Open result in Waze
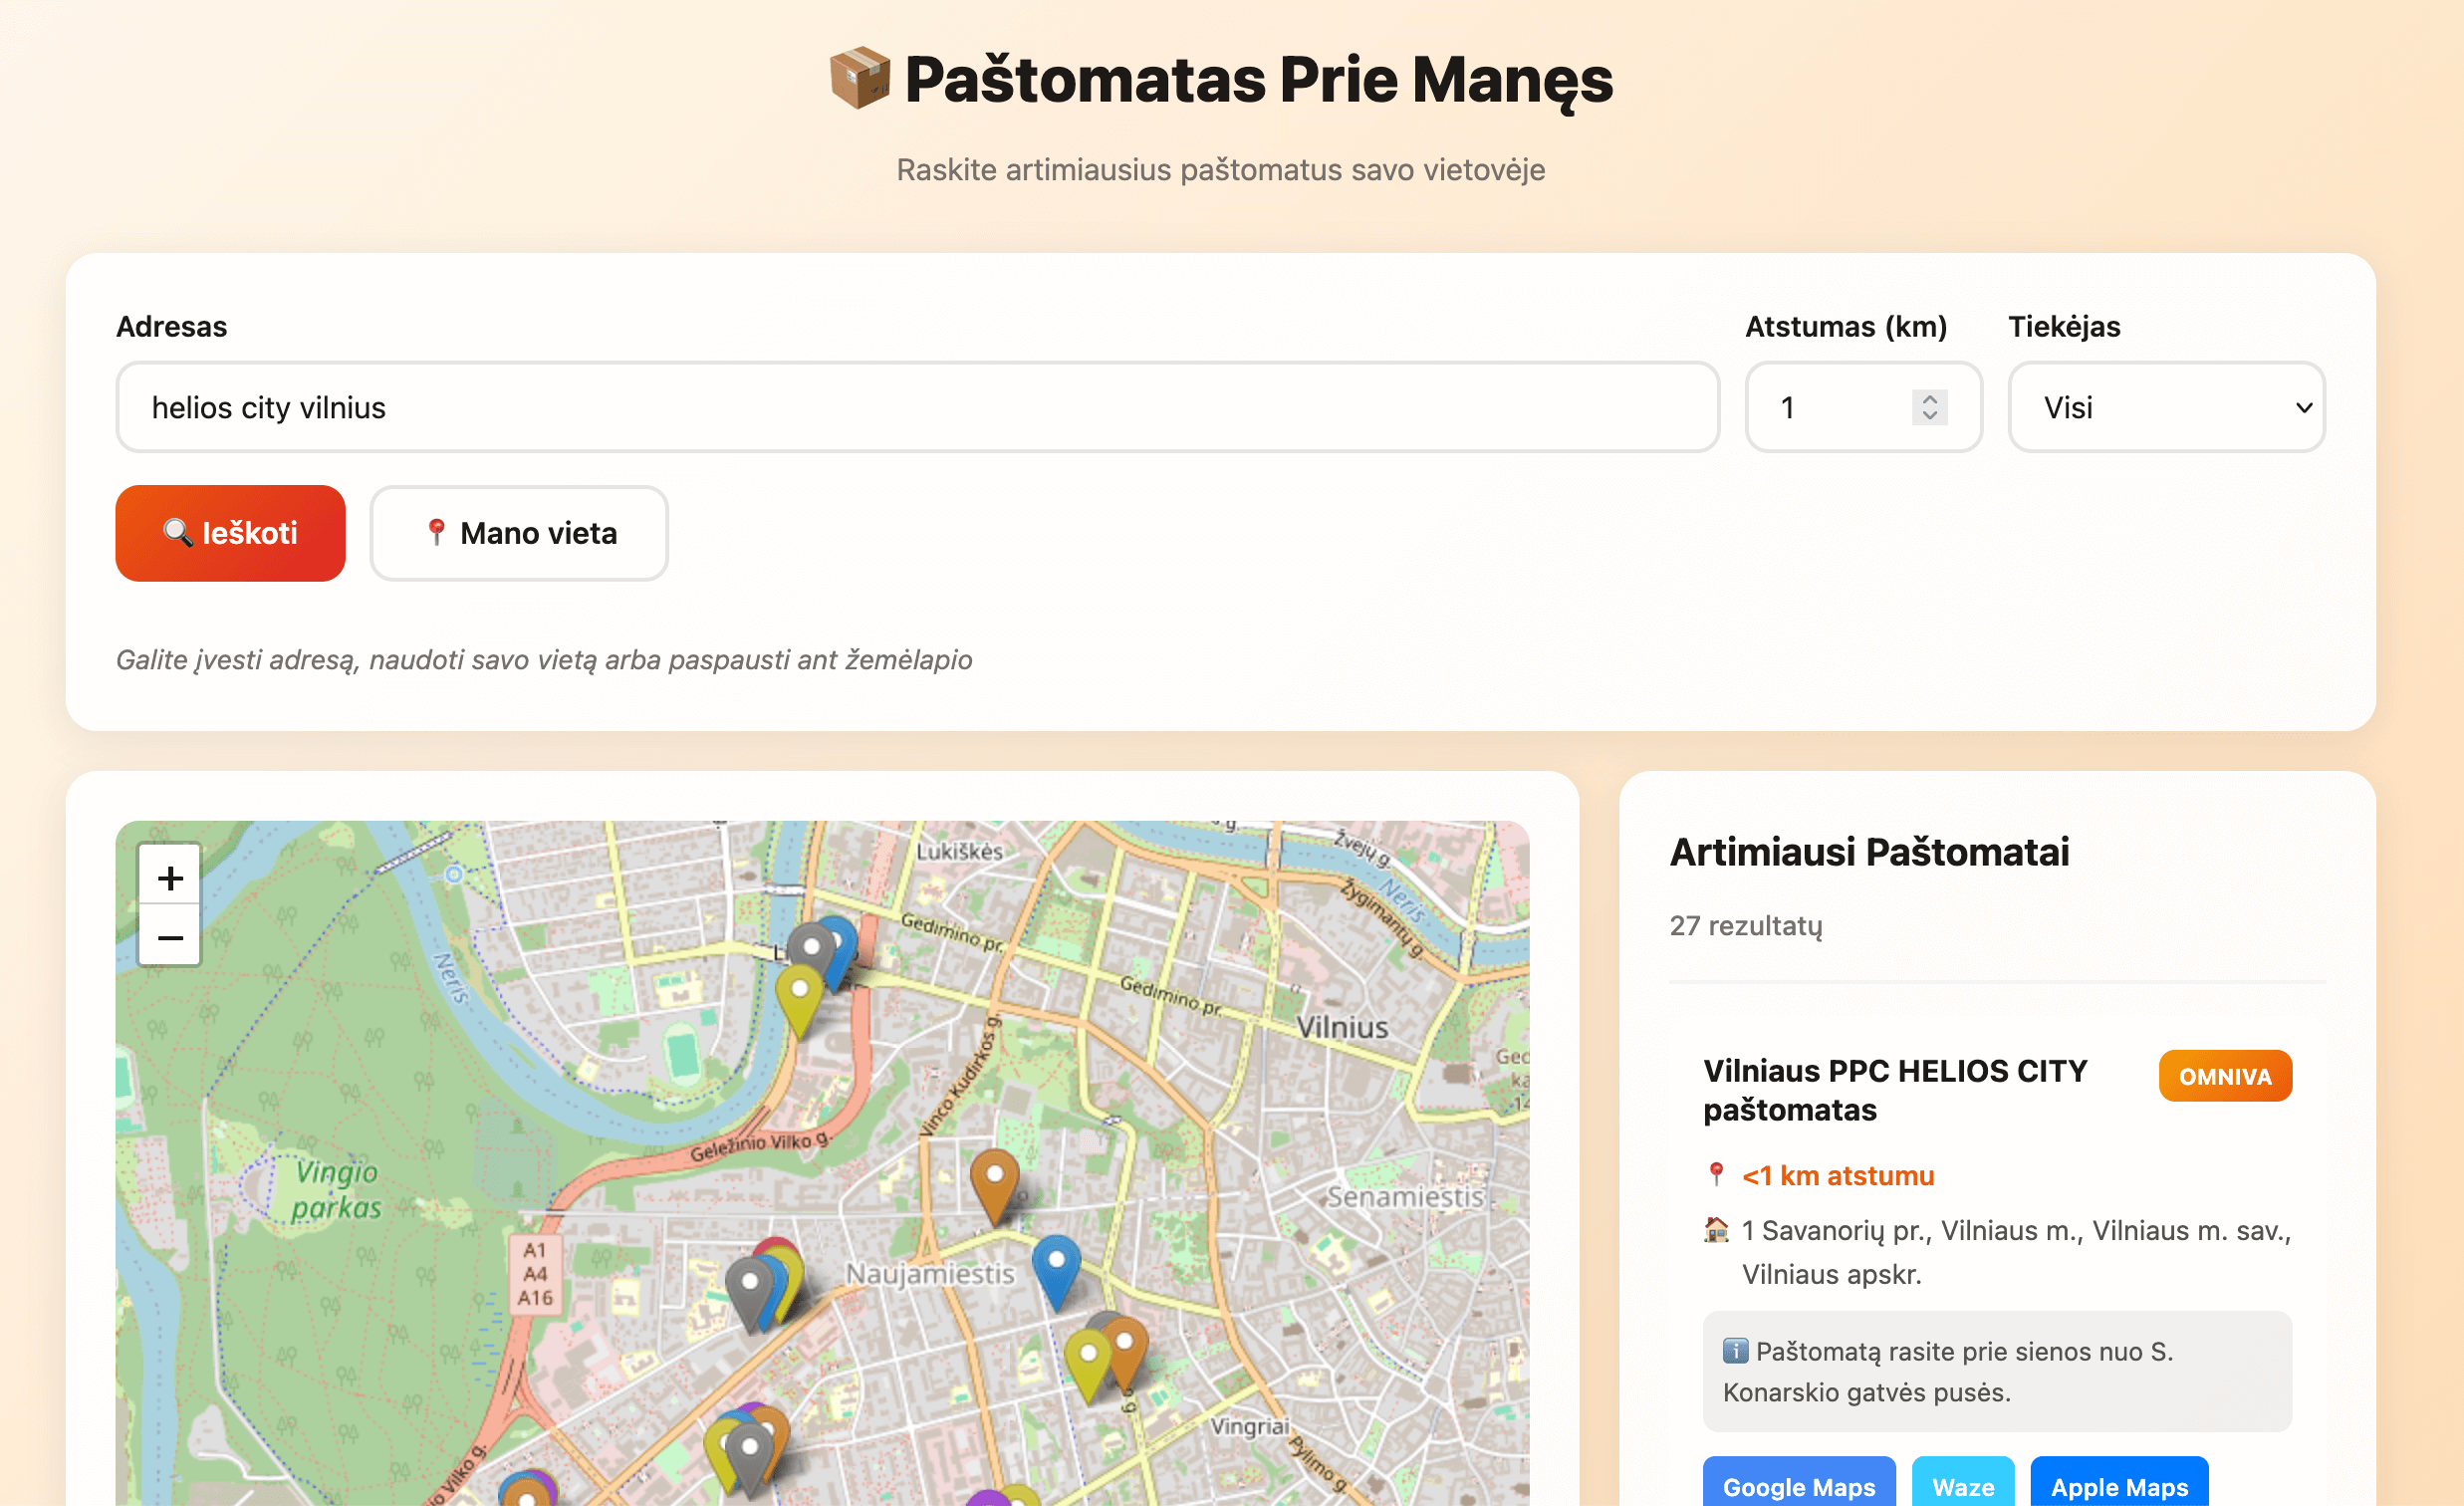Image resolution: width=2464 pixels, height=1506 pixels. pos(1962,1485)
